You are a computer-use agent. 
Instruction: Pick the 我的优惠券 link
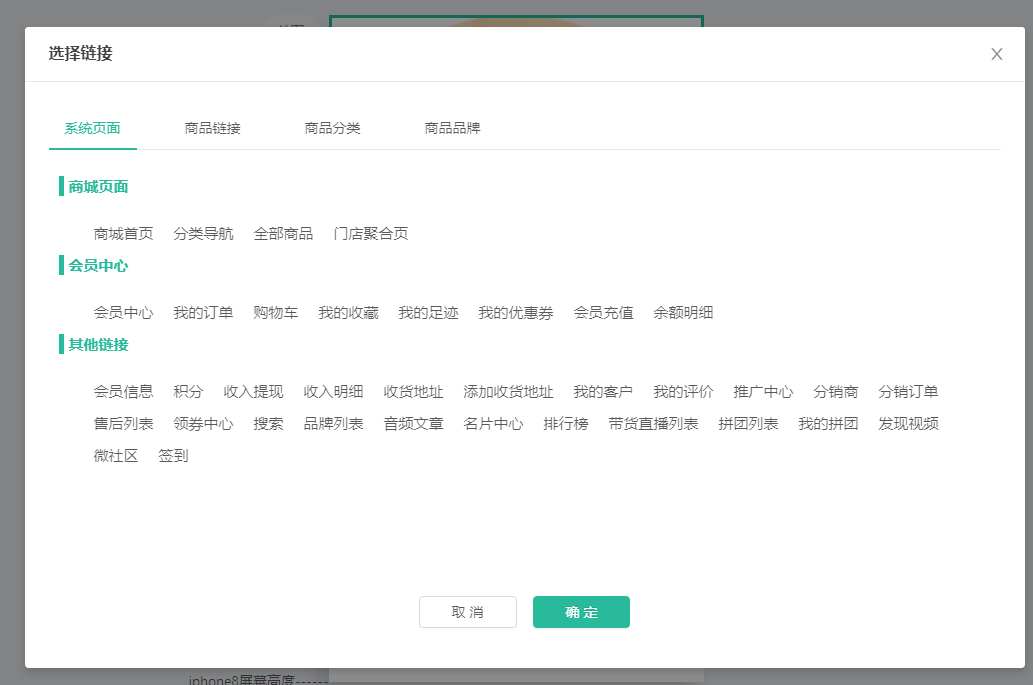pos(515,313)
